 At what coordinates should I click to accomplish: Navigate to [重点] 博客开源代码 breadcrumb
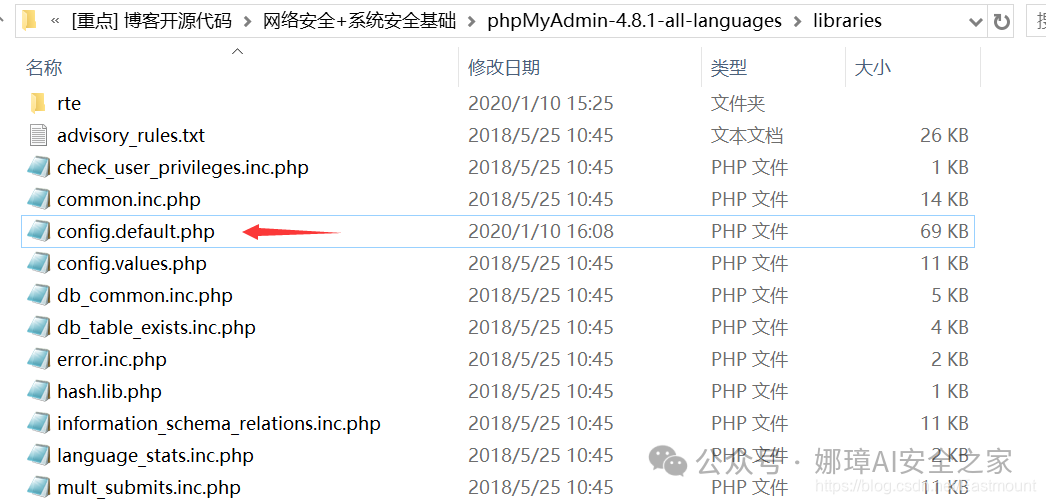152,21
